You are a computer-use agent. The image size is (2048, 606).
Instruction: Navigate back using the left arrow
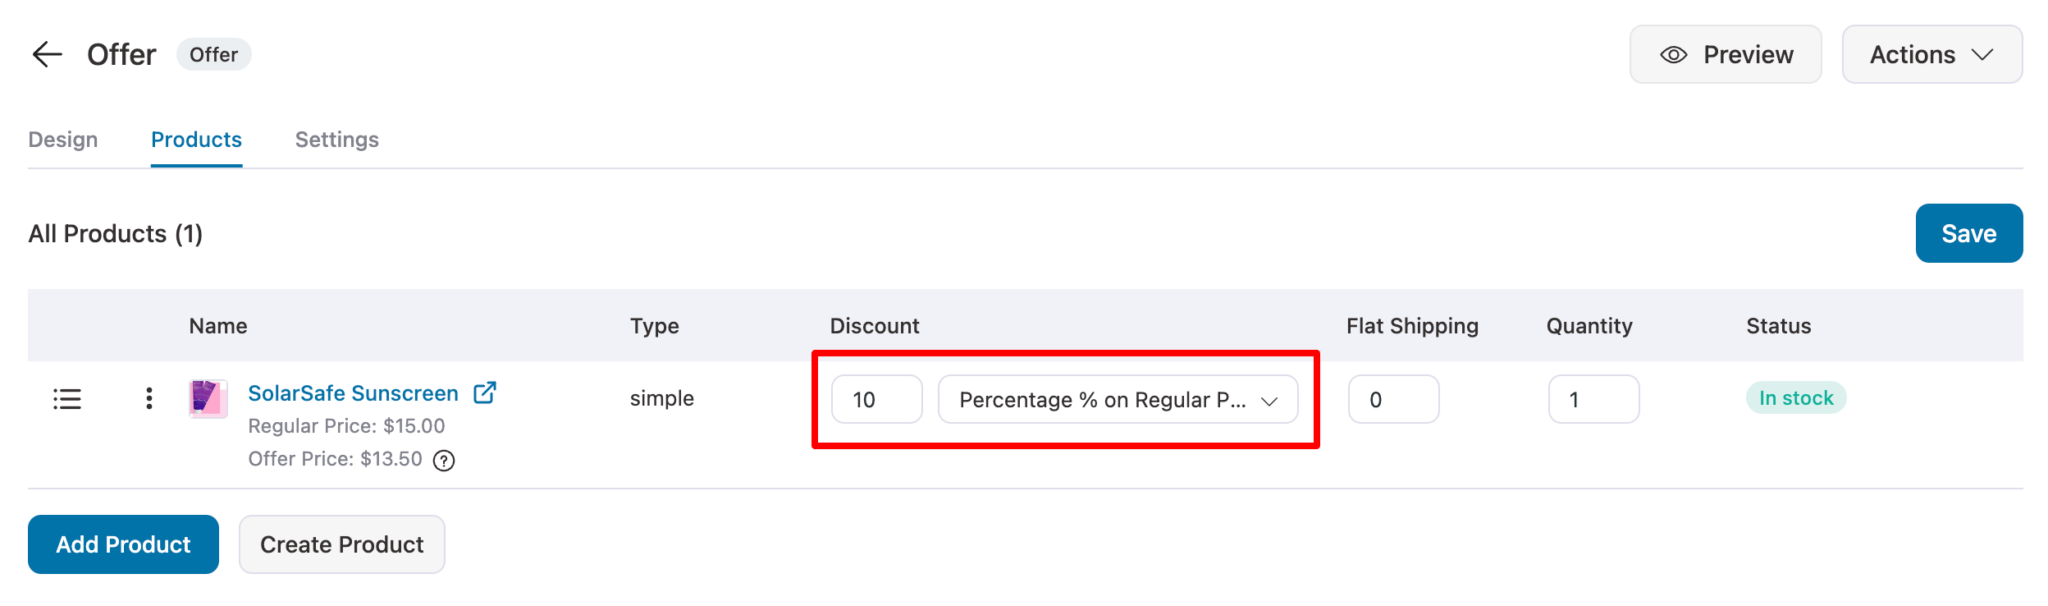(x=46, y=54)
